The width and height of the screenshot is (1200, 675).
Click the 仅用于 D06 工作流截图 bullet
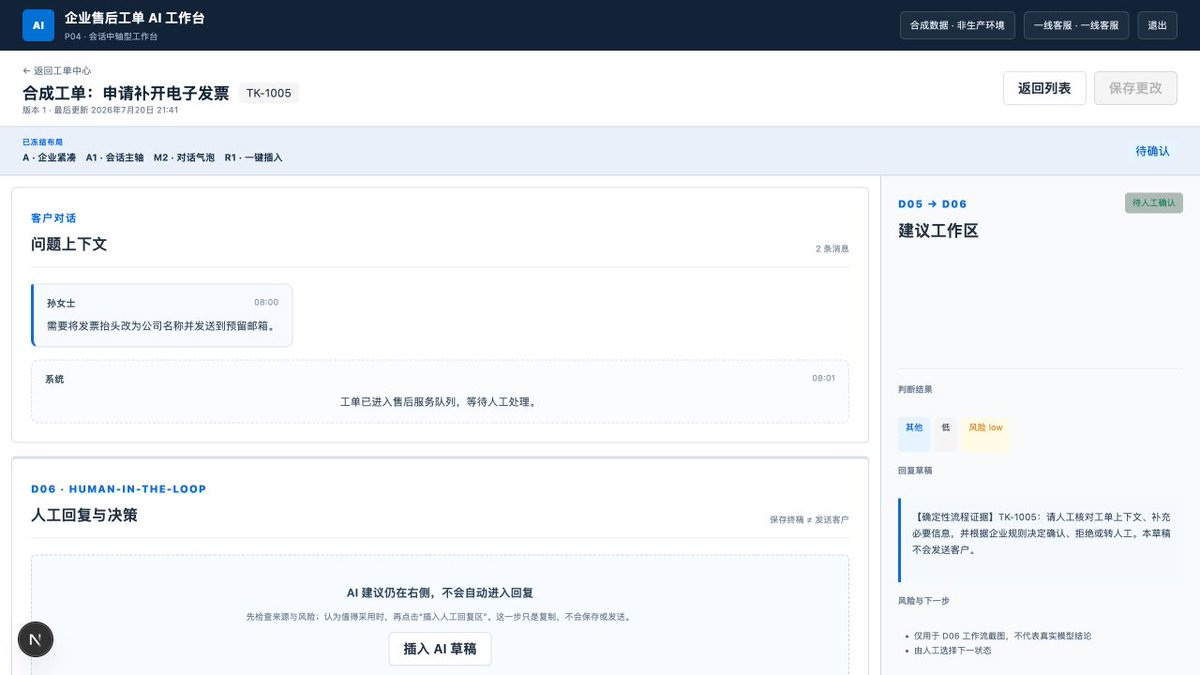(1003, 636)
